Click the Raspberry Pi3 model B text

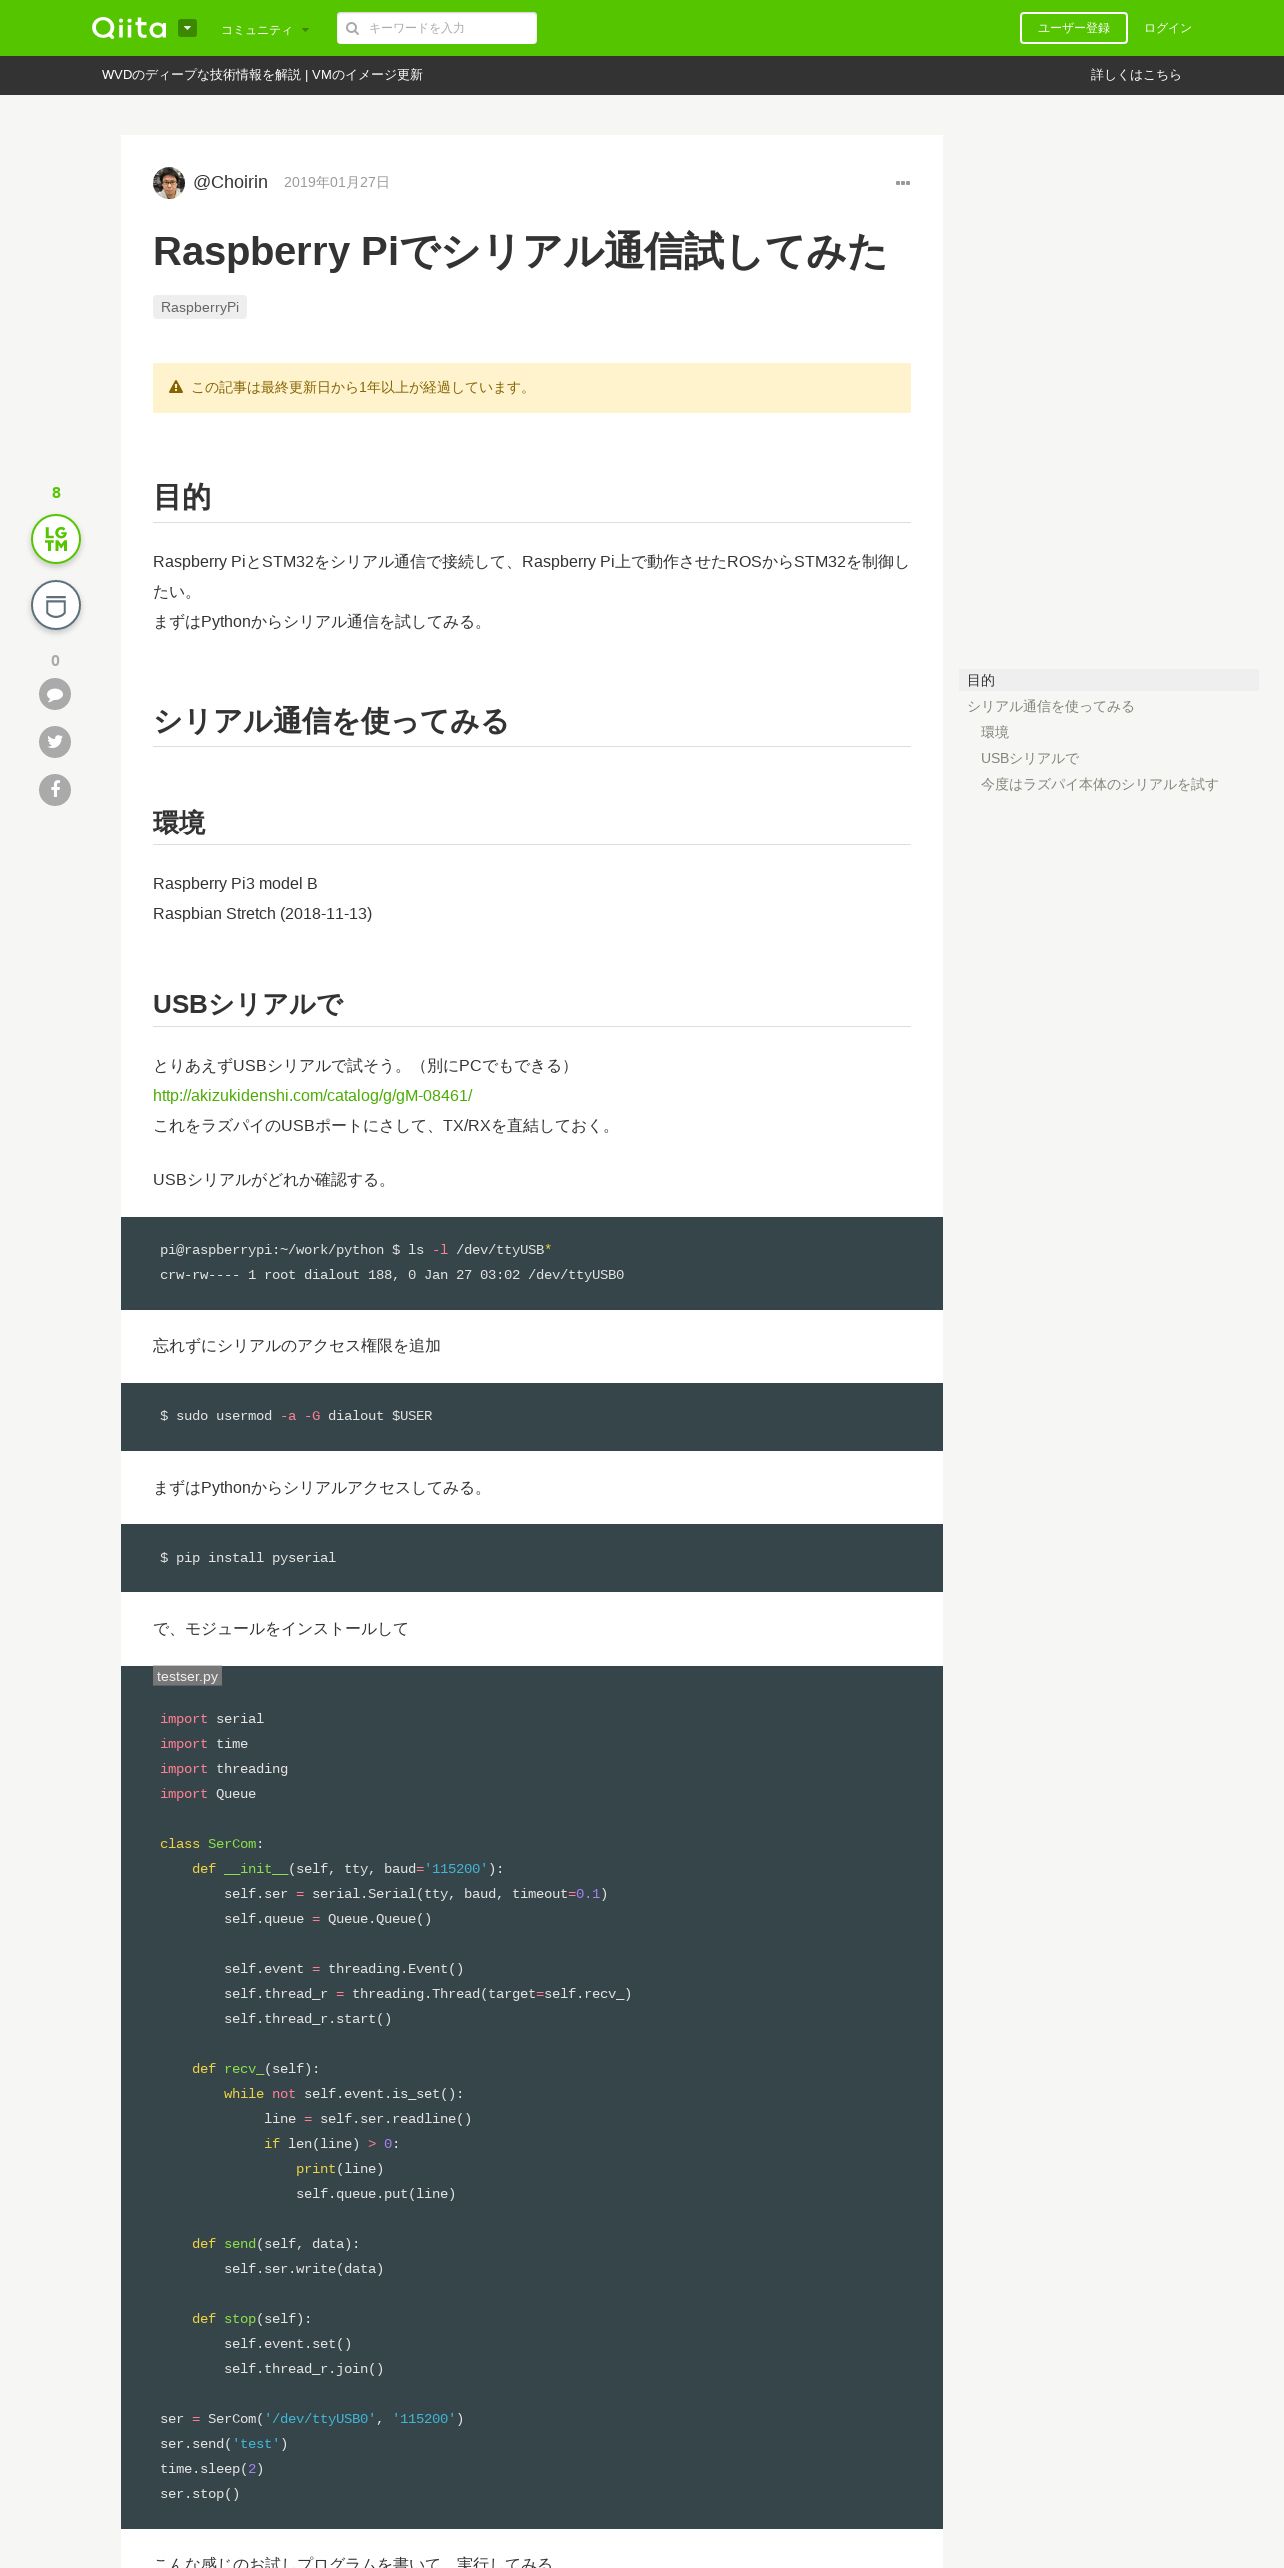pyautogui.click(x=235, y=884)
